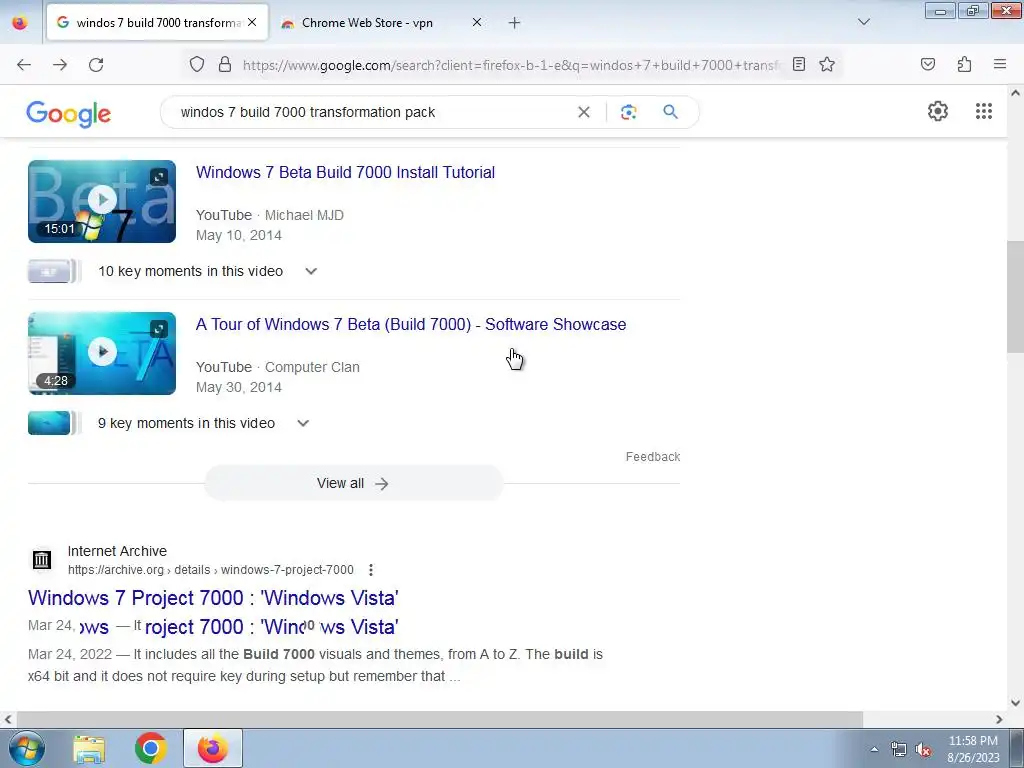Go back to the previous page

click(24, 65)
